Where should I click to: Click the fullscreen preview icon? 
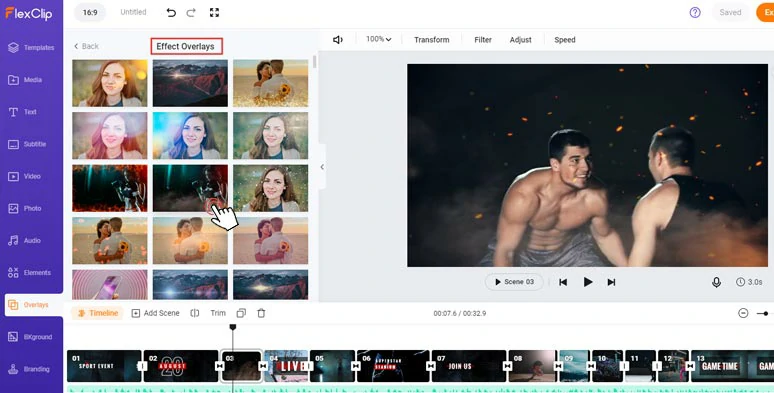tap(214, 12)
